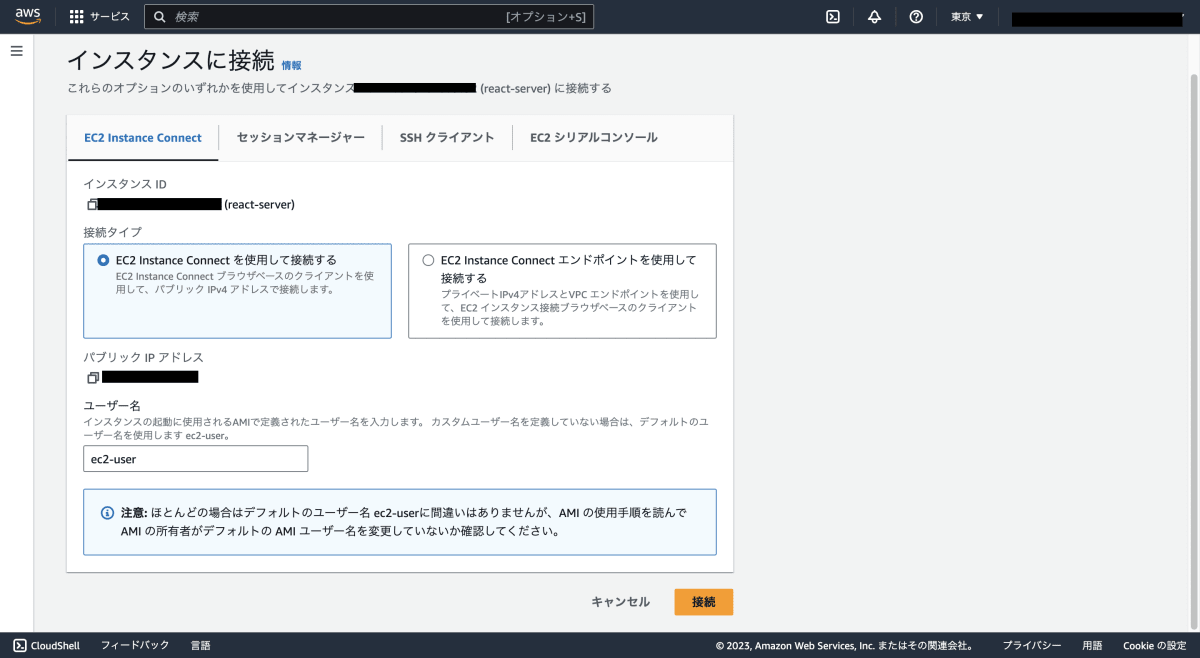Image resolution: width=1200 pixels, height=658 pixels.
Task: Click the search magnifier icon
Action: (x=159, y=17)
